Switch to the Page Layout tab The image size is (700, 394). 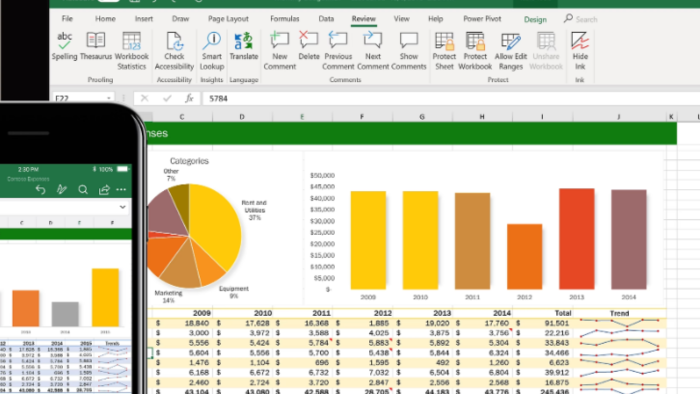[228, 19]
